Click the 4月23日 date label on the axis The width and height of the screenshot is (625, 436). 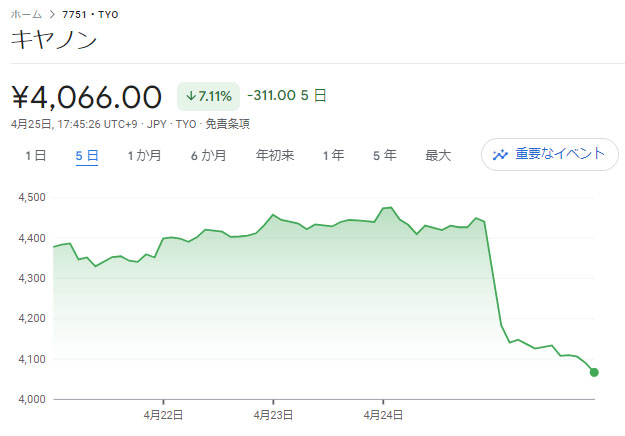[x=271, y=414]
